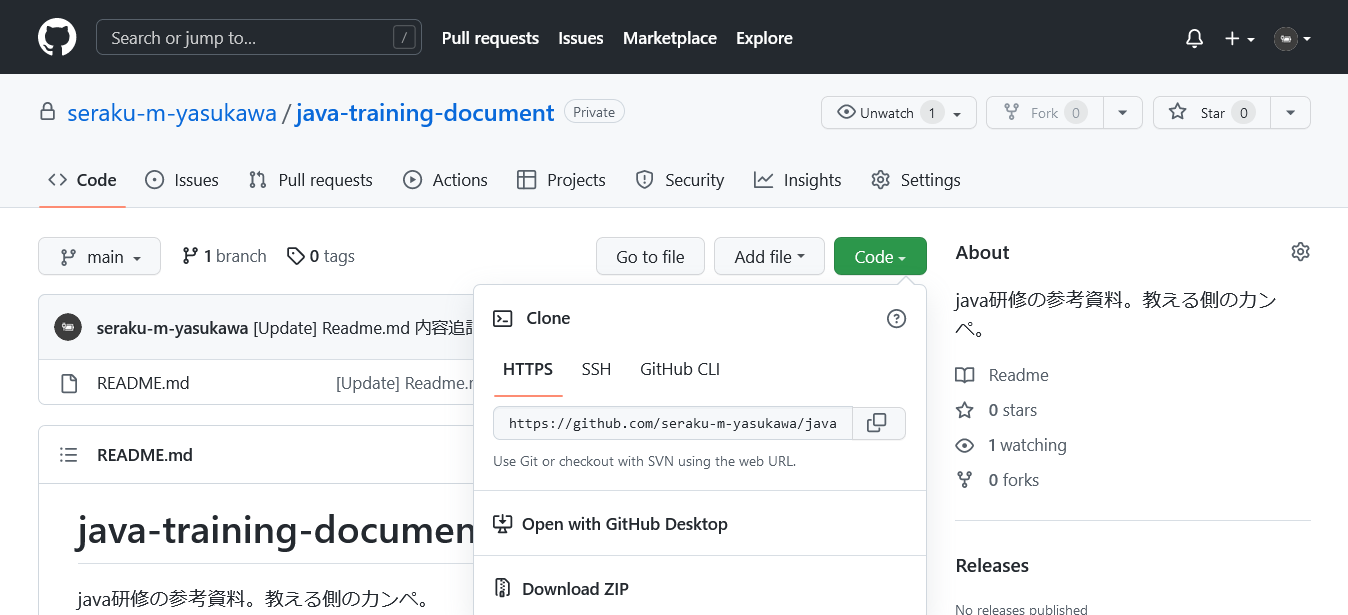Switch to the Insights tab
This screenshot has width=1348, height=615.
(x=798, y=180)
